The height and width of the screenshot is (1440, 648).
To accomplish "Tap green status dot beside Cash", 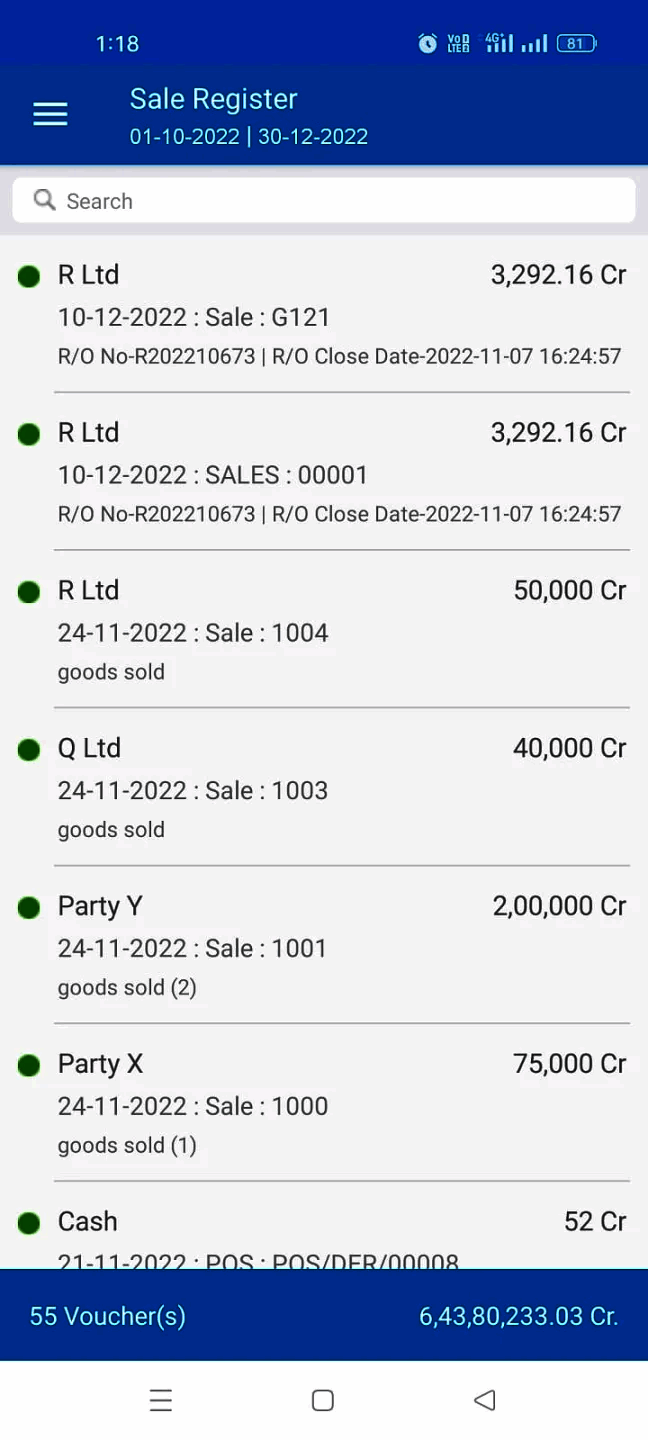I will [29, 1223].
